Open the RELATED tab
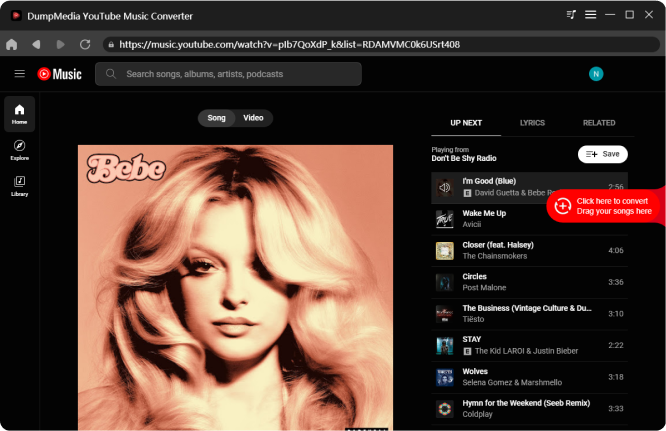666x431 pixels. point(599,123)
